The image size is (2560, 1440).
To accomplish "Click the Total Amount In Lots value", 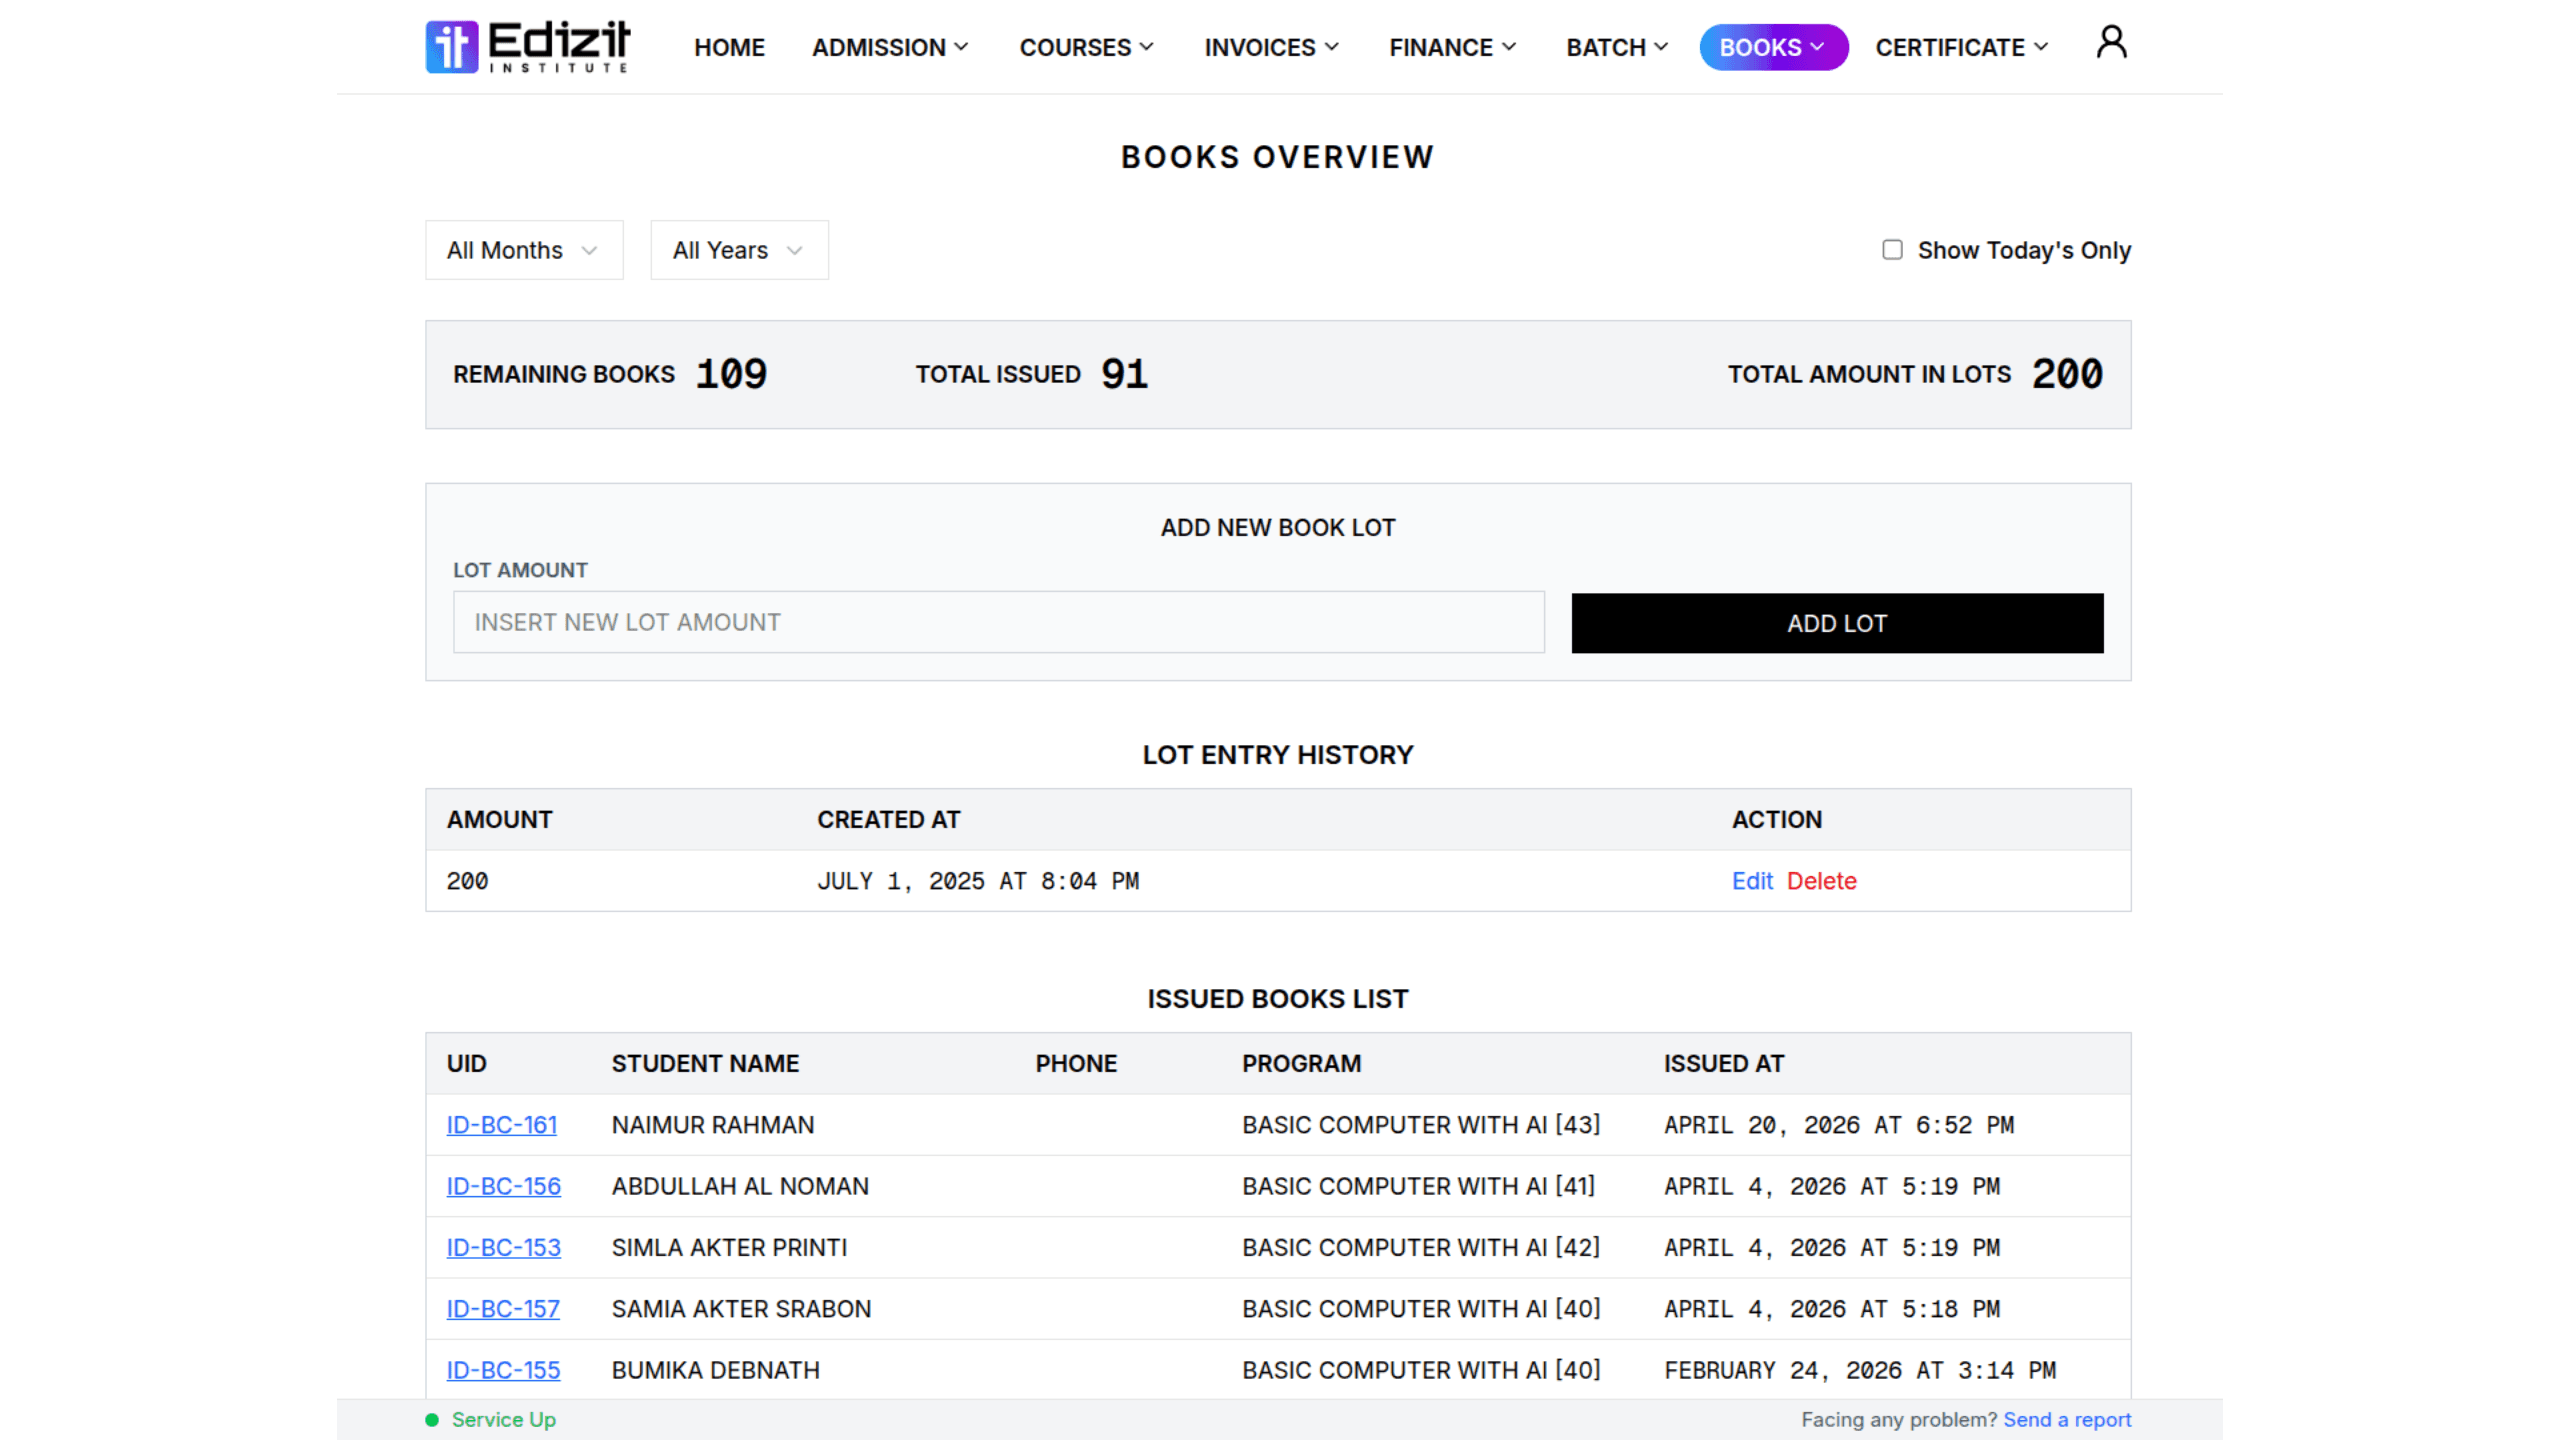I will pyautogui.click(x=2067, y=374).
